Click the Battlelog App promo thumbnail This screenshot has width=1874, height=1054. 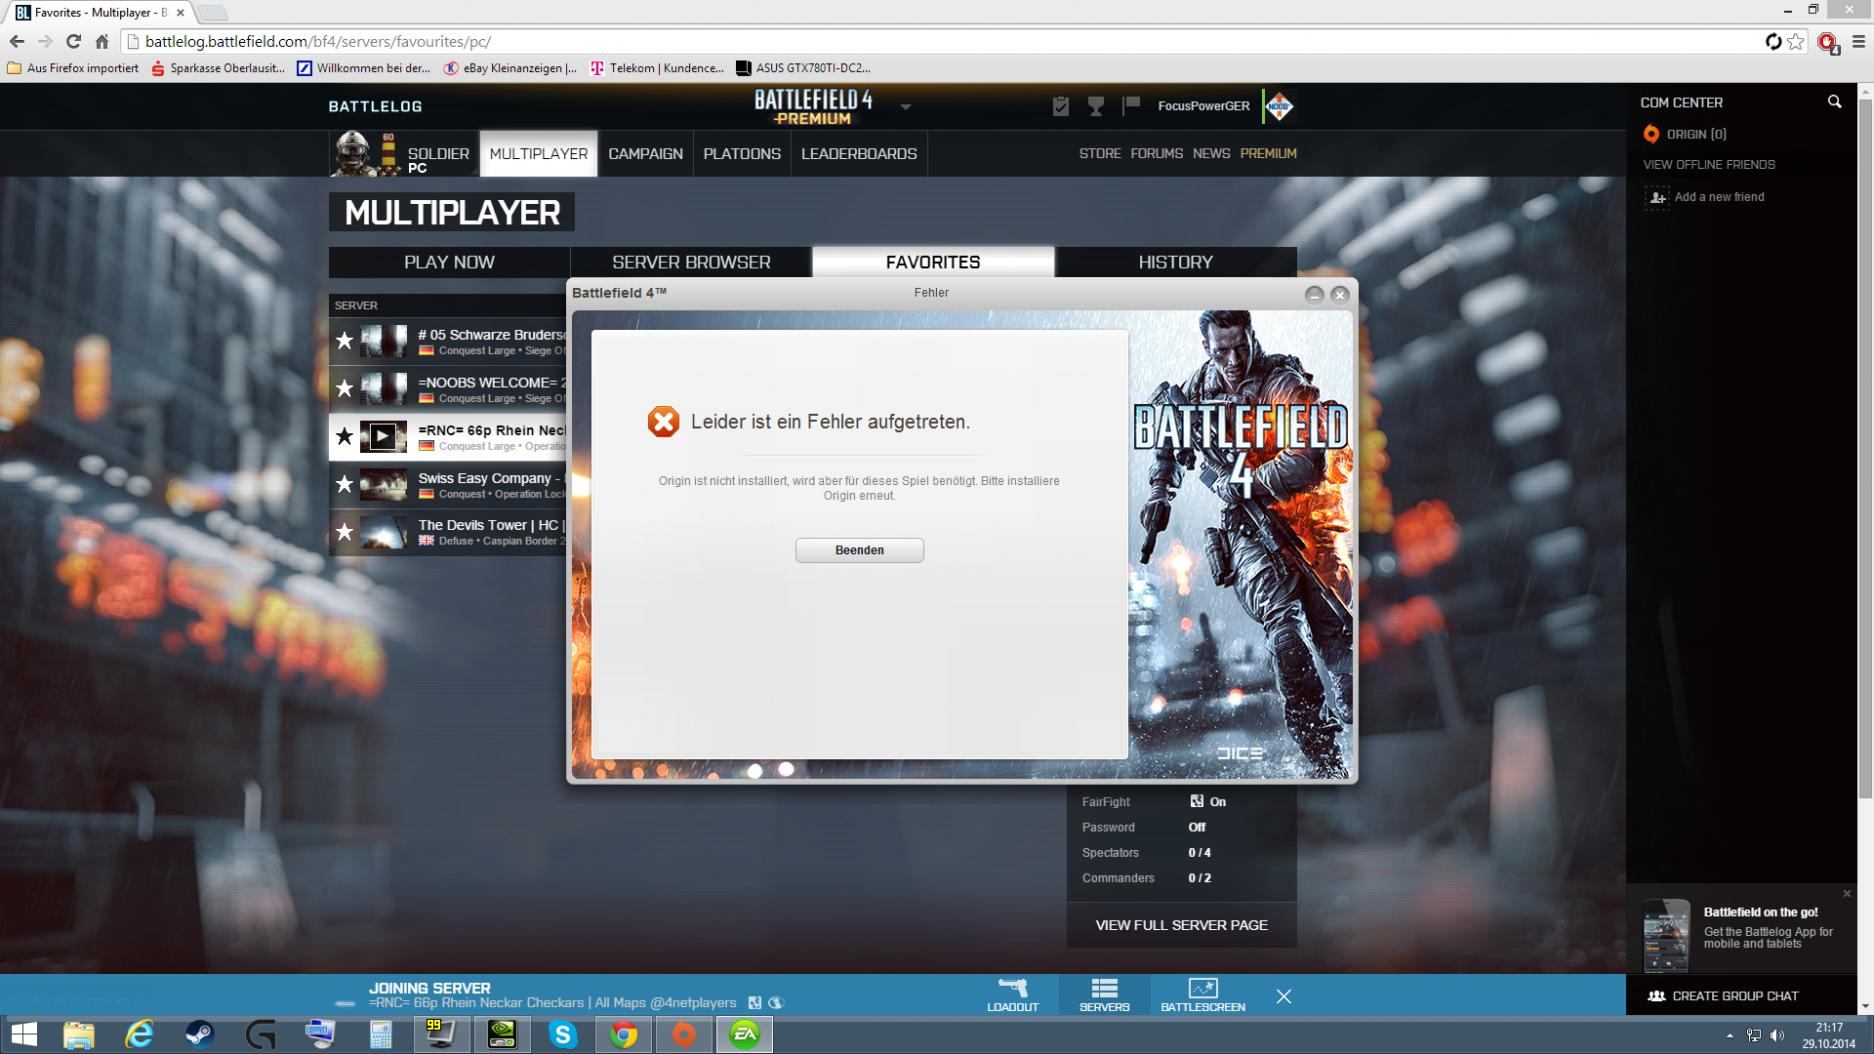coord(1666,935)
